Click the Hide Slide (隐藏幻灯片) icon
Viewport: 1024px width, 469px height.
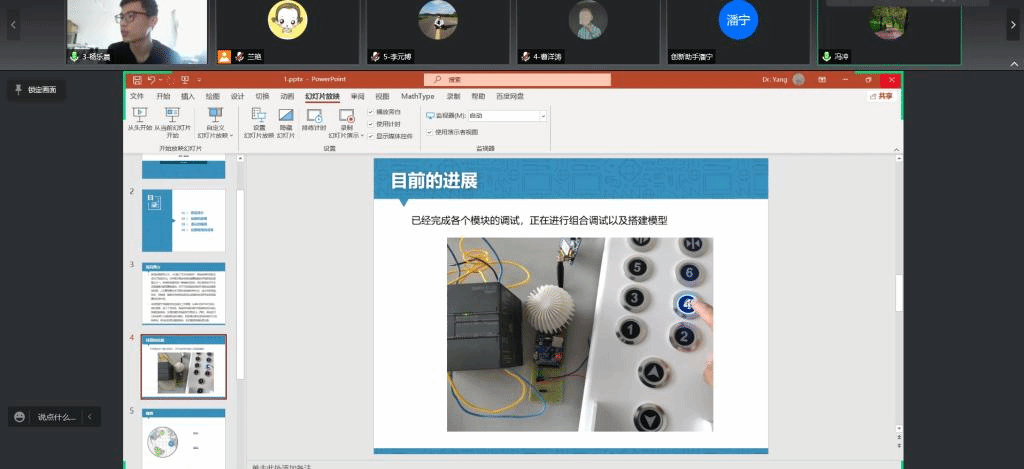[x=286, y=116]
